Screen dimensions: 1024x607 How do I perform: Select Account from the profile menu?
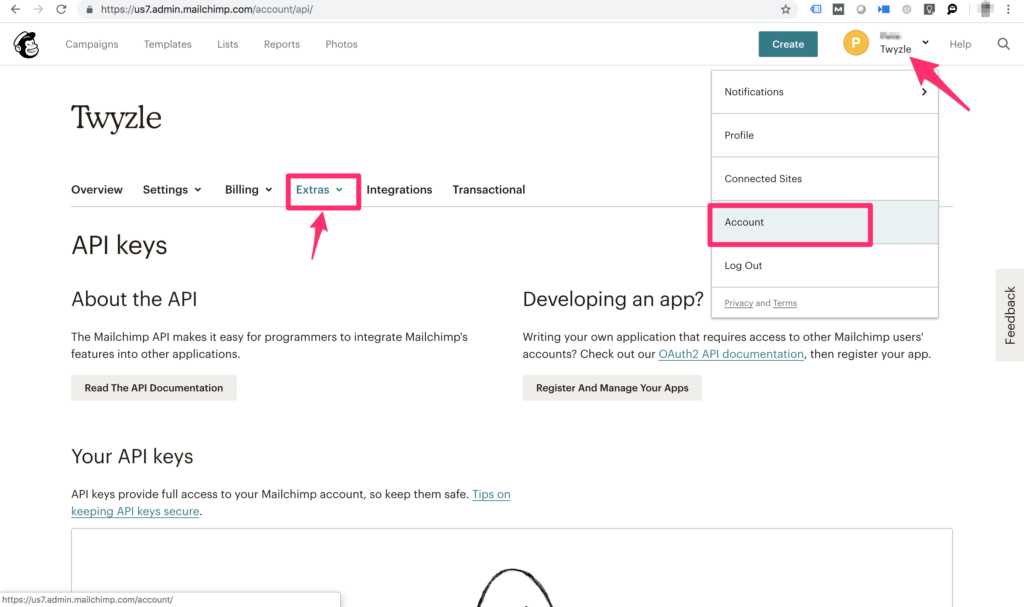pyautogui.click(x=744, y=222)
